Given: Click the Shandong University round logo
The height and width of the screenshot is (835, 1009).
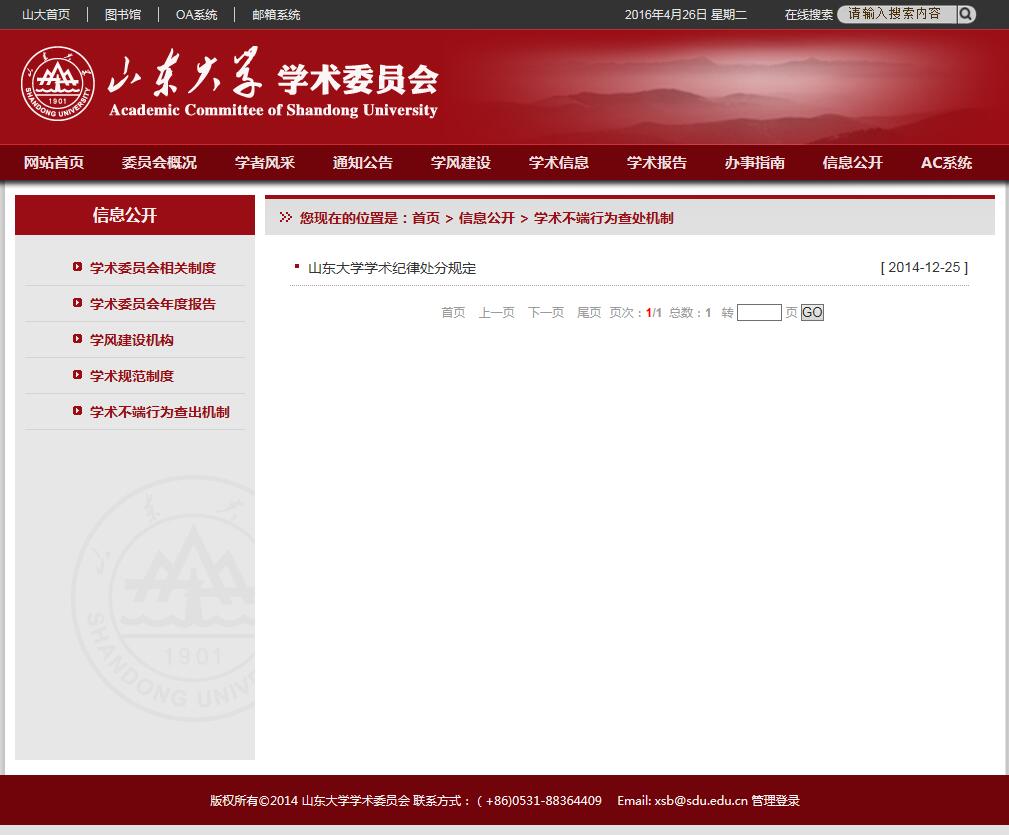Looking at the screenshot, I should [x=58, y=84].
